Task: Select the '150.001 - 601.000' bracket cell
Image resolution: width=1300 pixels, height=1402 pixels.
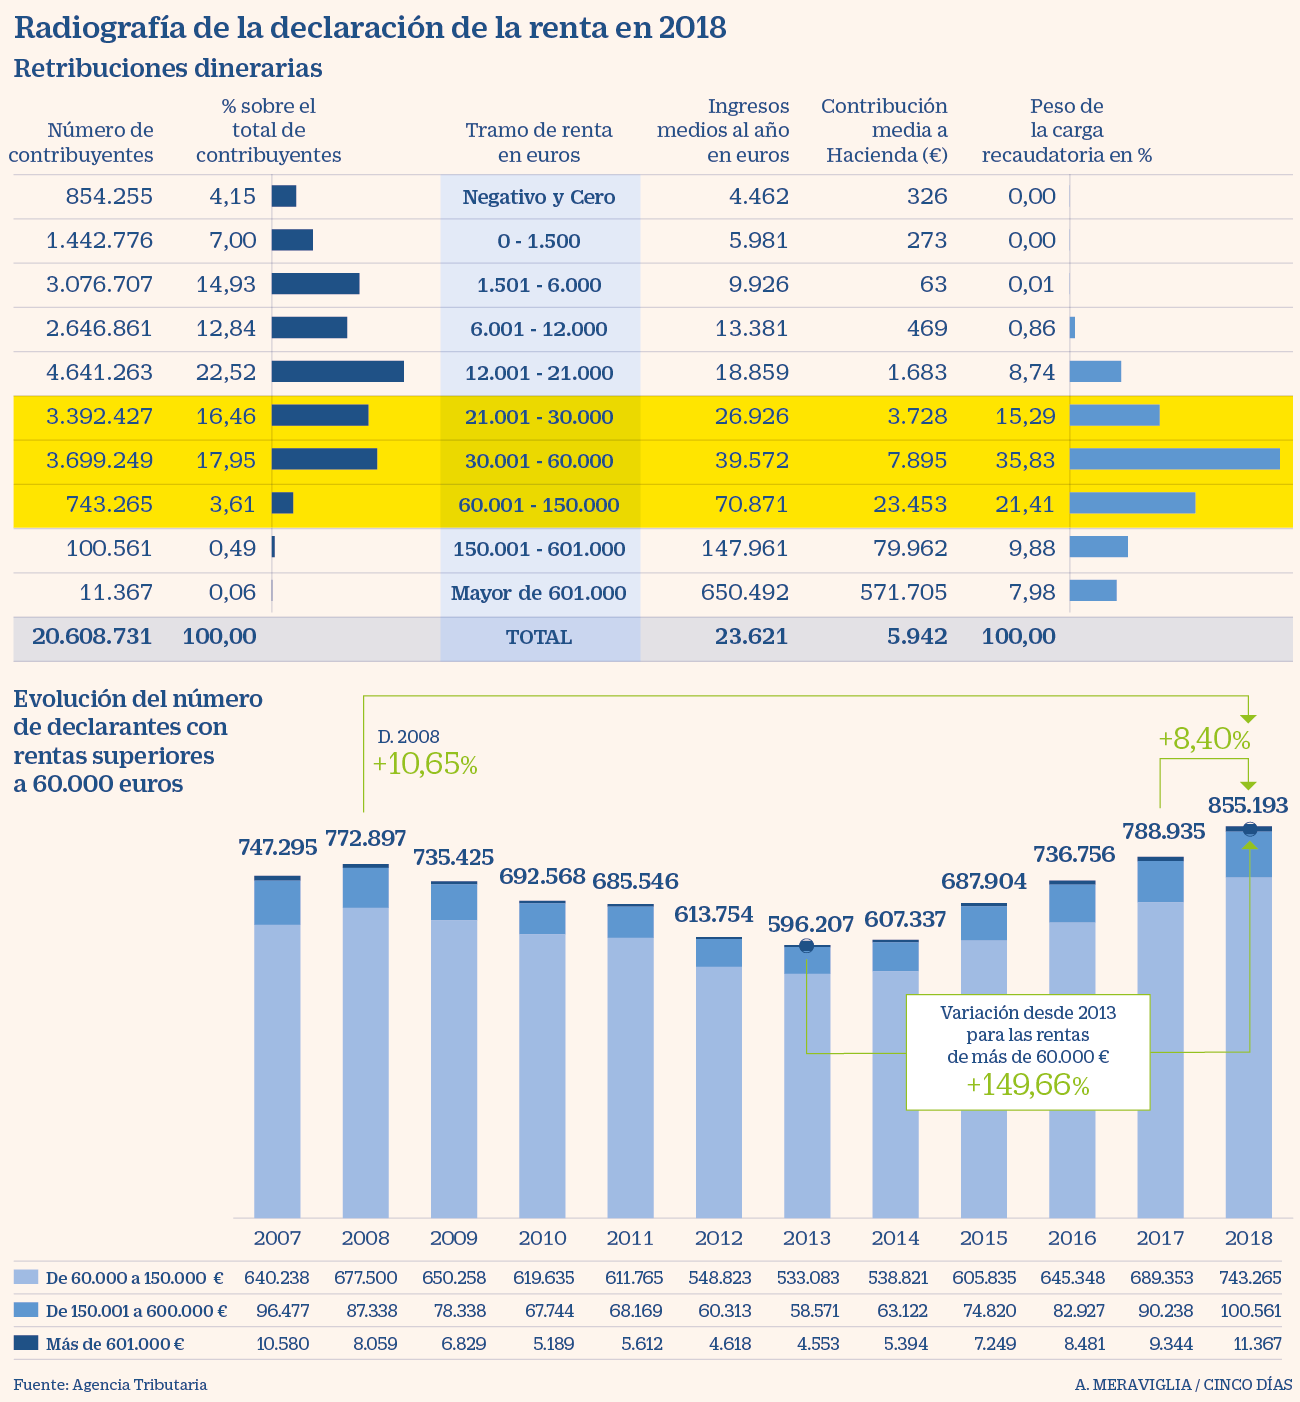Action: pyautogui.click(x=539, y=549)
